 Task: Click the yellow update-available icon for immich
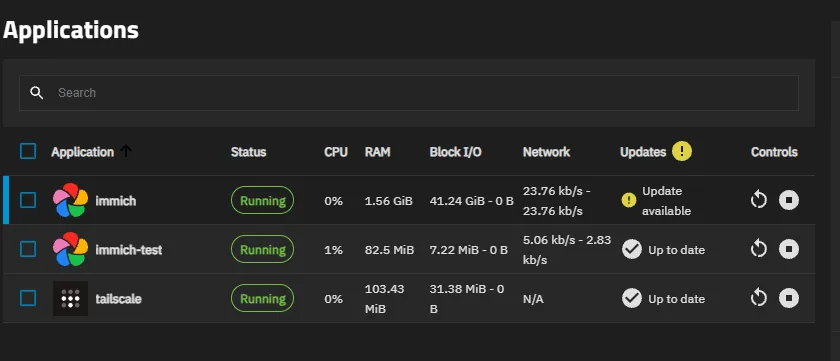pos(628,200)
